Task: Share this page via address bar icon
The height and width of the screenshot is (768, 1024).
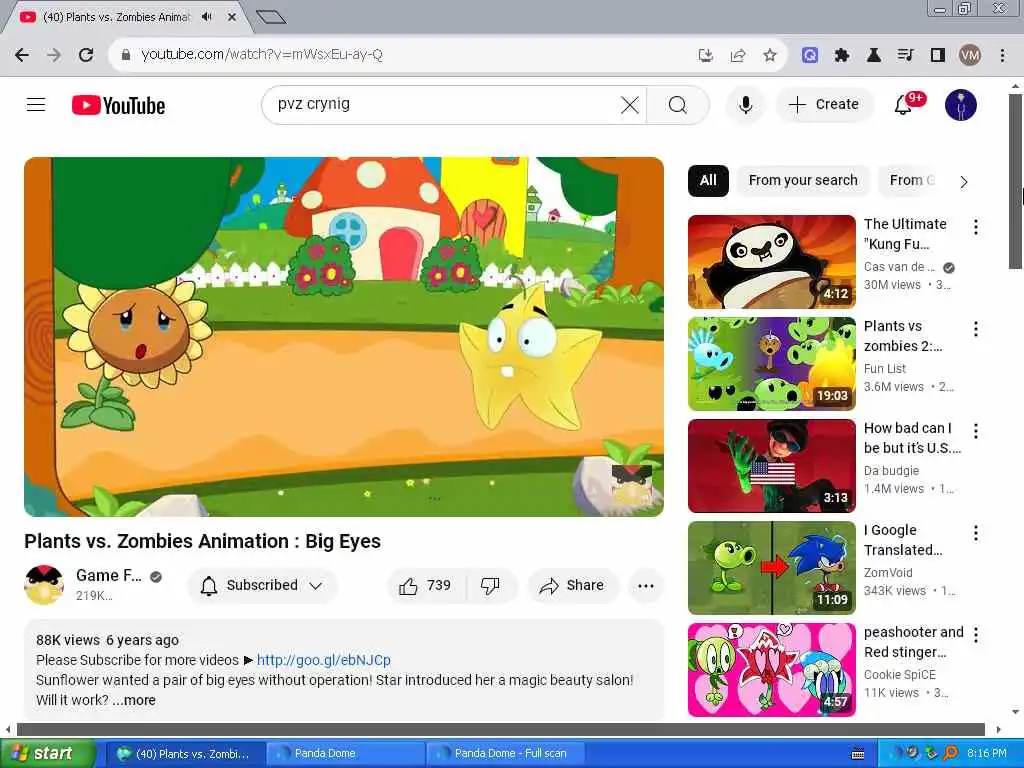Action: (738, 55)
